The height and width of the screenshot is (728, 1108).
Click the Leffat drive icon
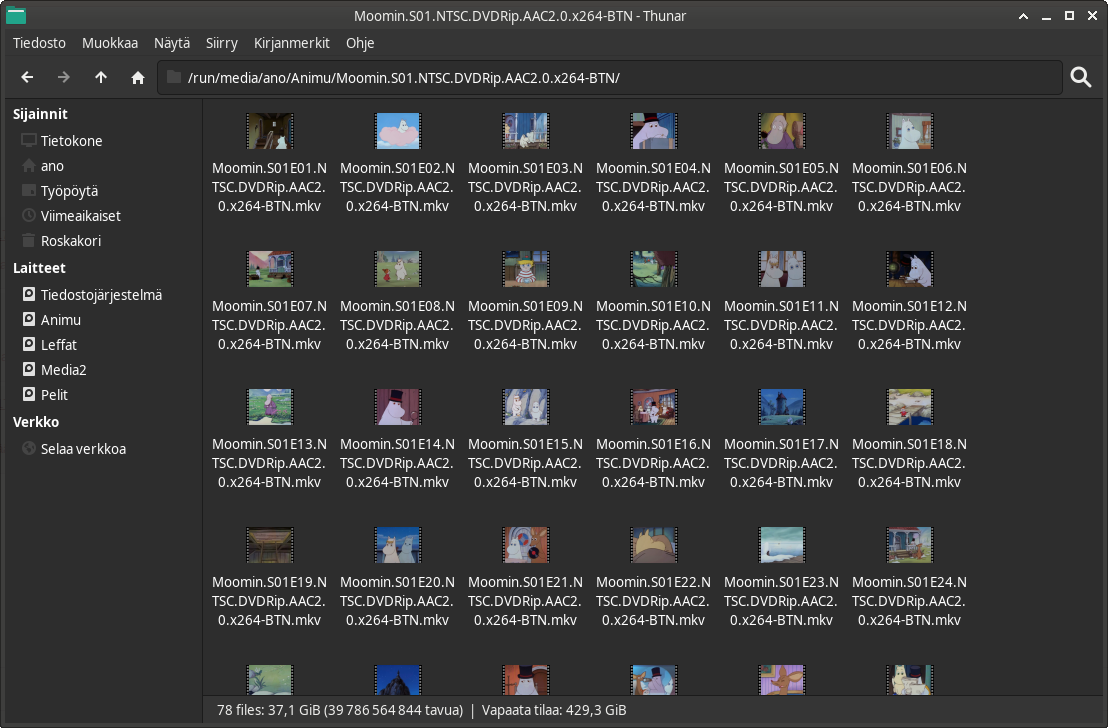pos(28,344)
